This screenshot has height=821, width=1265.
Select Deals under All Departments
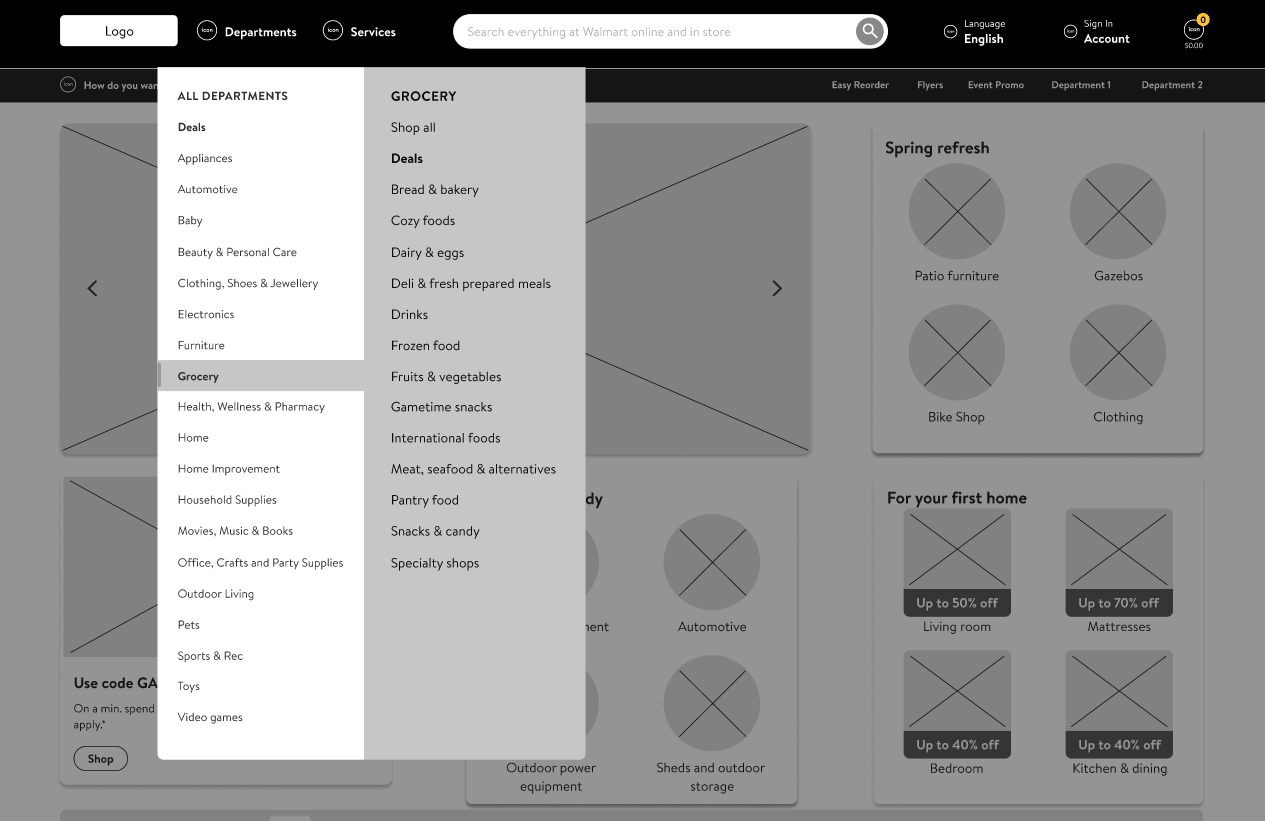tap(192, 127)
